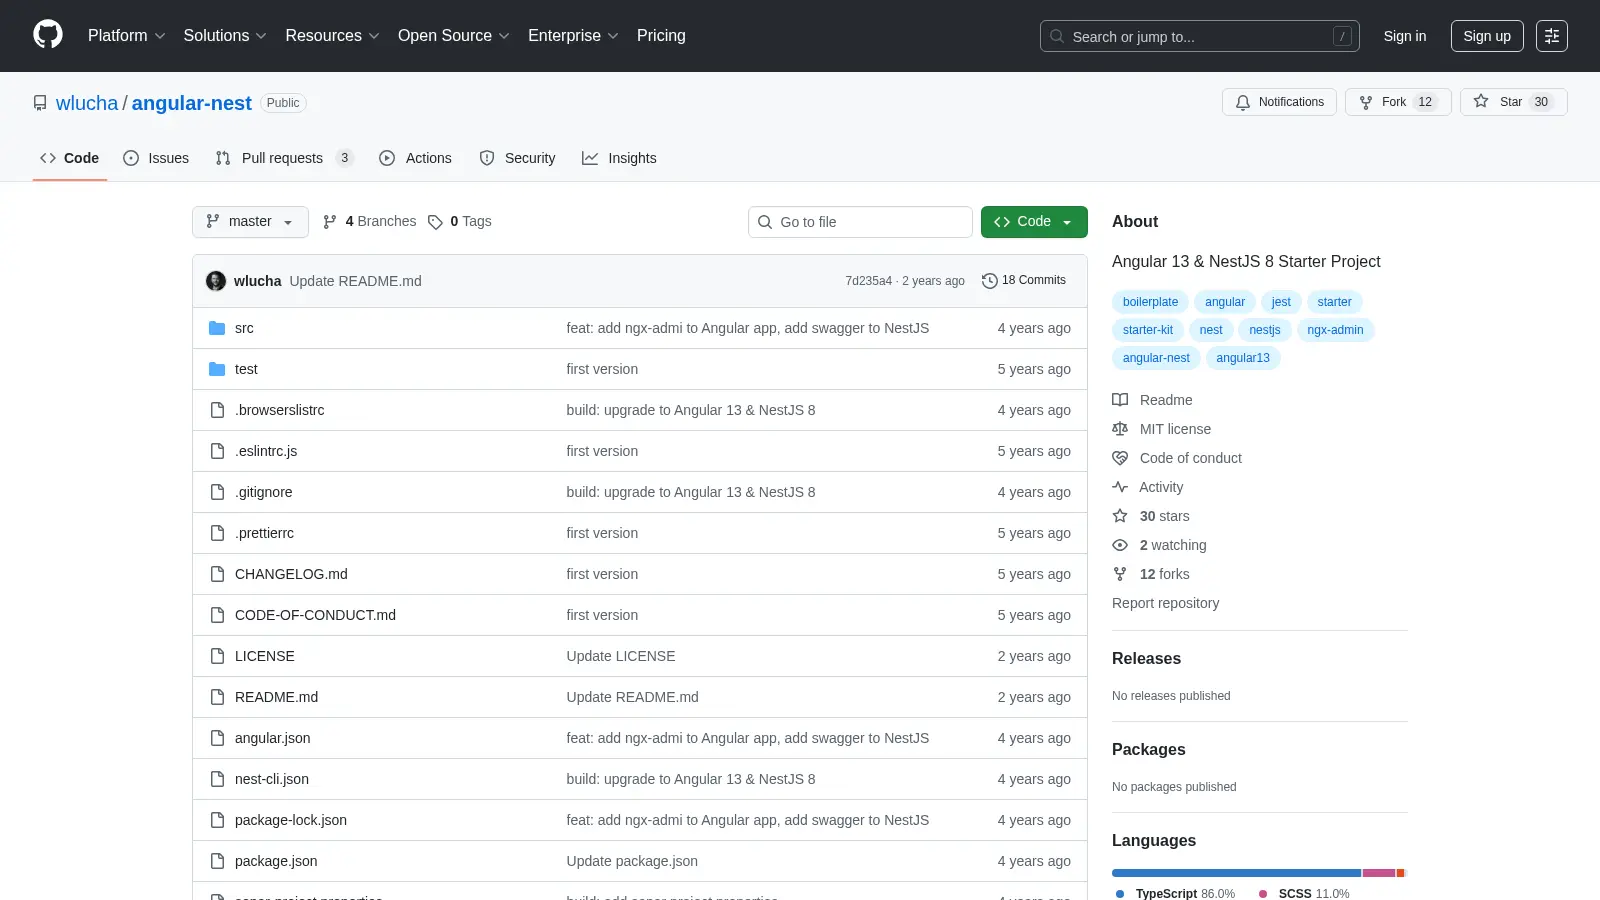This screenshot has width=1600, height=900.
Task: Open the green Code dropdown button
Action: (1034, 222)
